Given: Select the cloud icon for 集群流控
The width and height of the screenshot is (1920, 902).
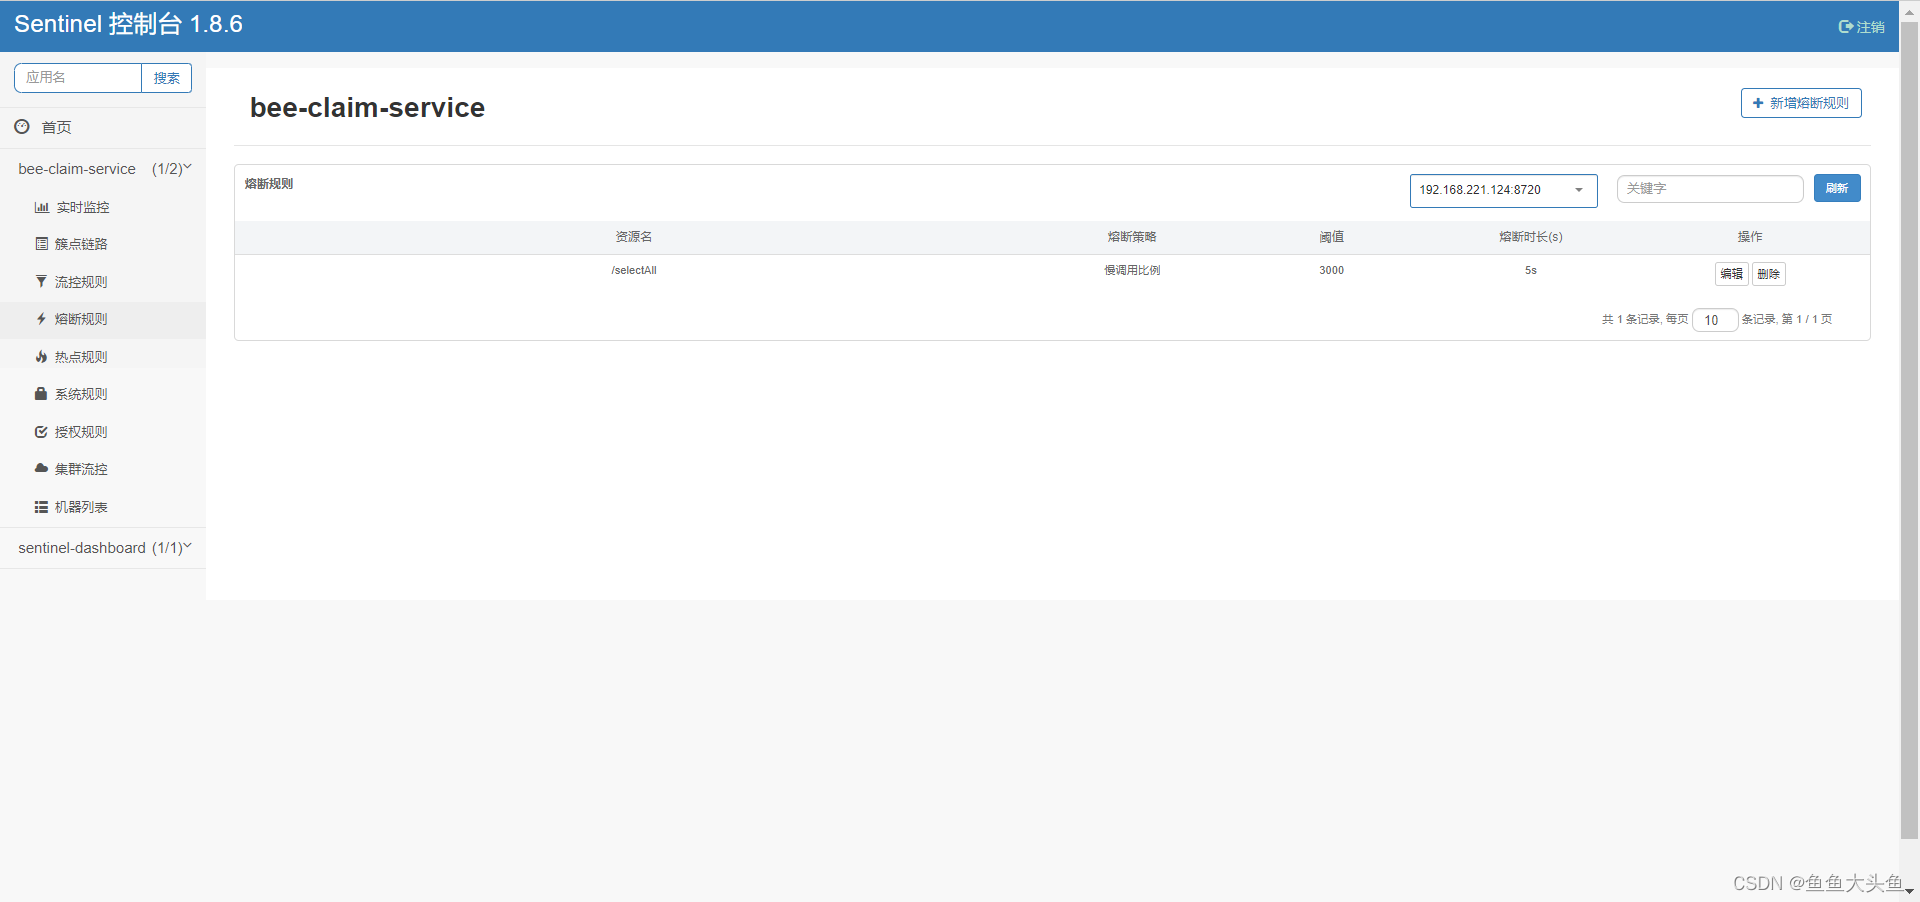Looking at the screenshot, I should tap(41, 468).
